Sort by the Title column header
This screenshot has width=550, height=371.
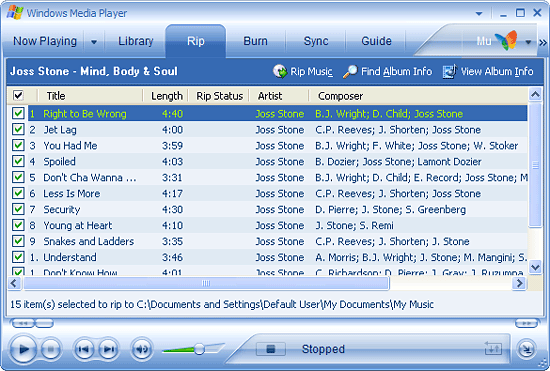[90, 96]
